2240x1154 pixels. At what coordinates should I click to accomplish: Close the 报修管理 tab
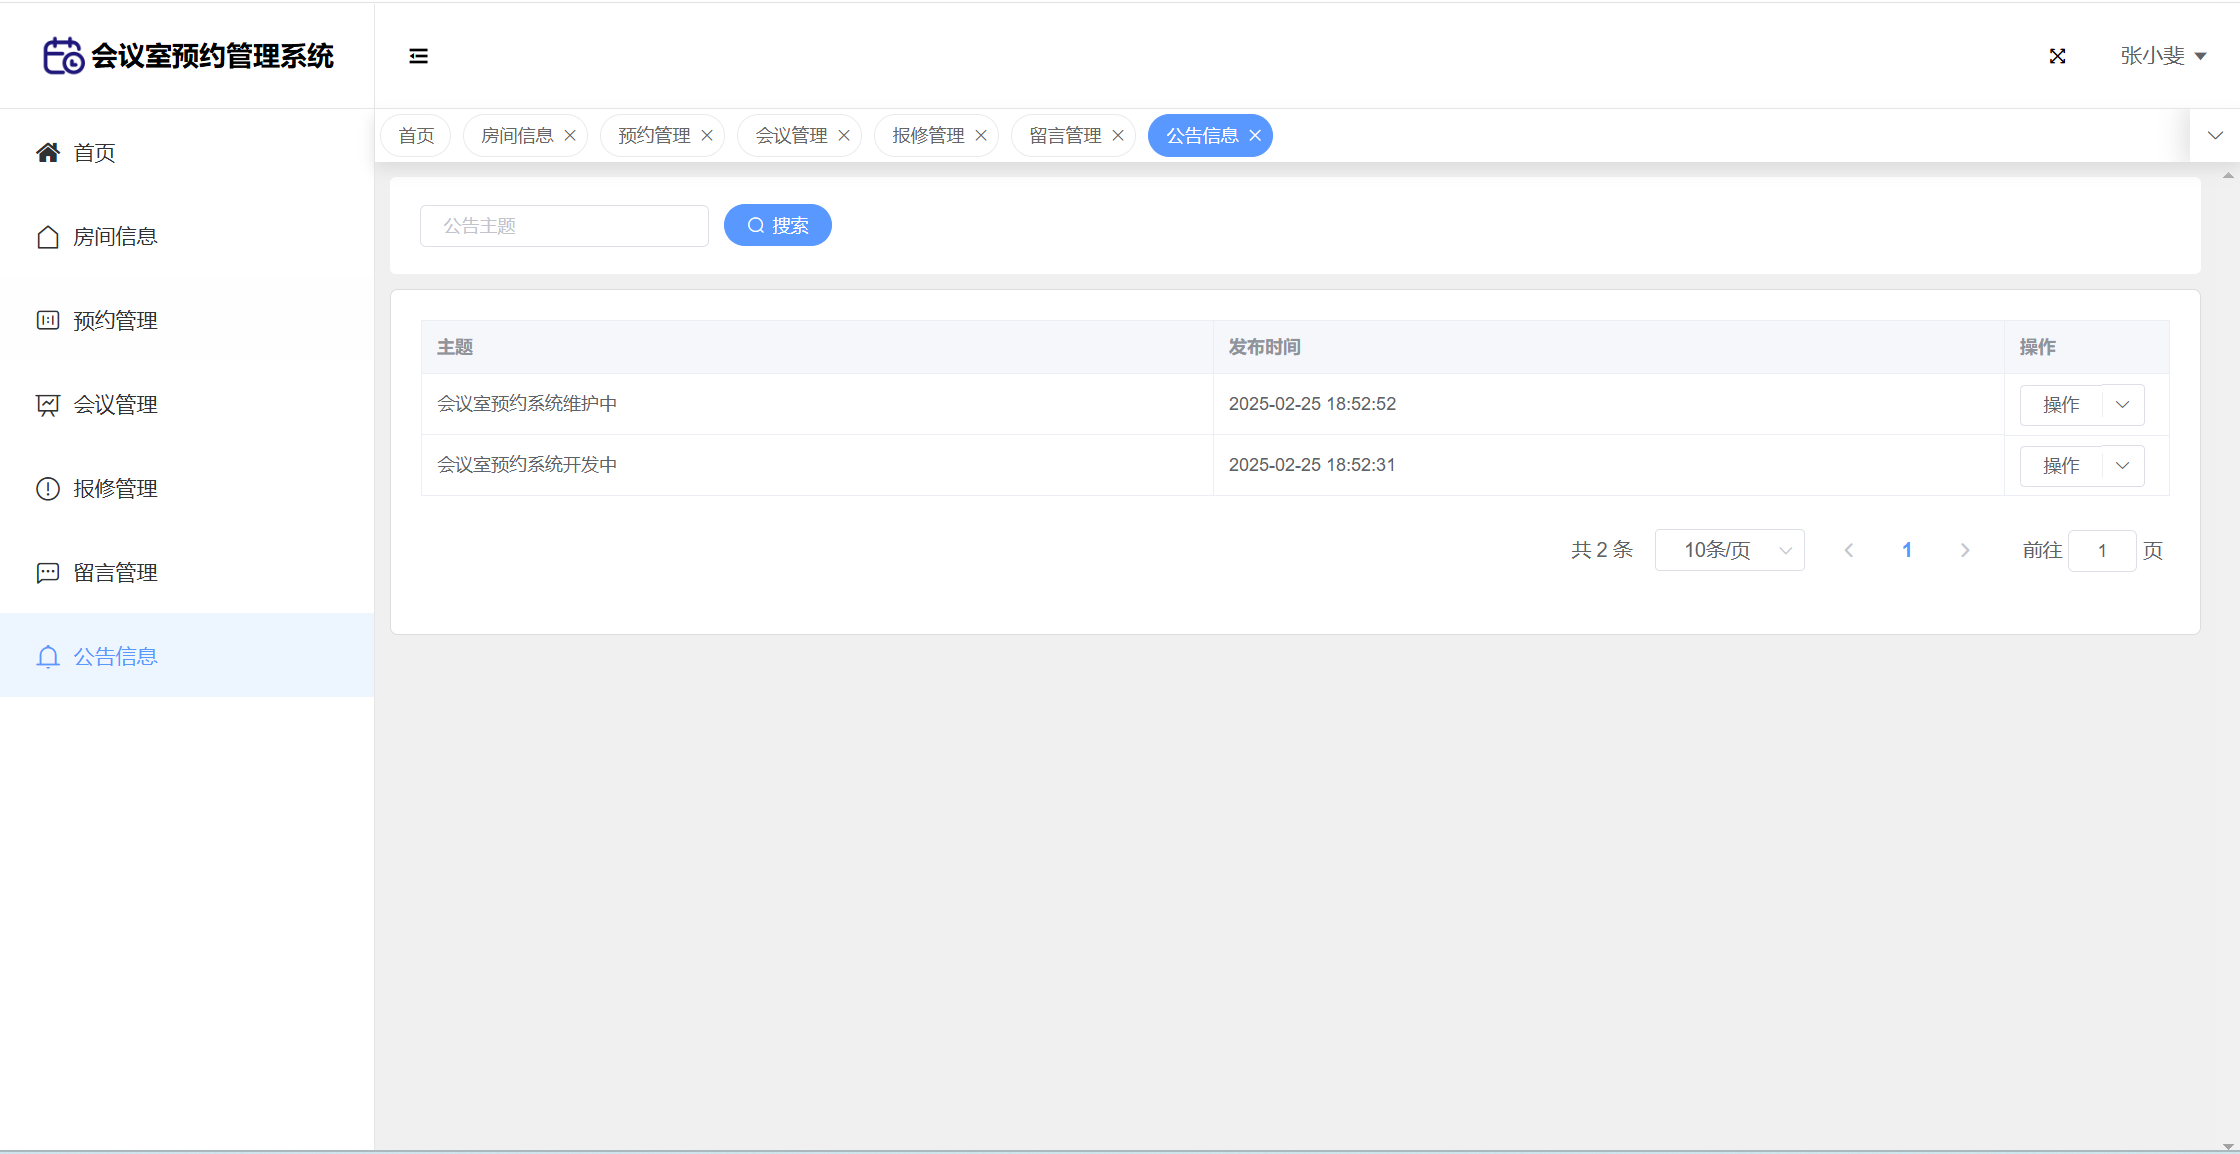(981, 136)
